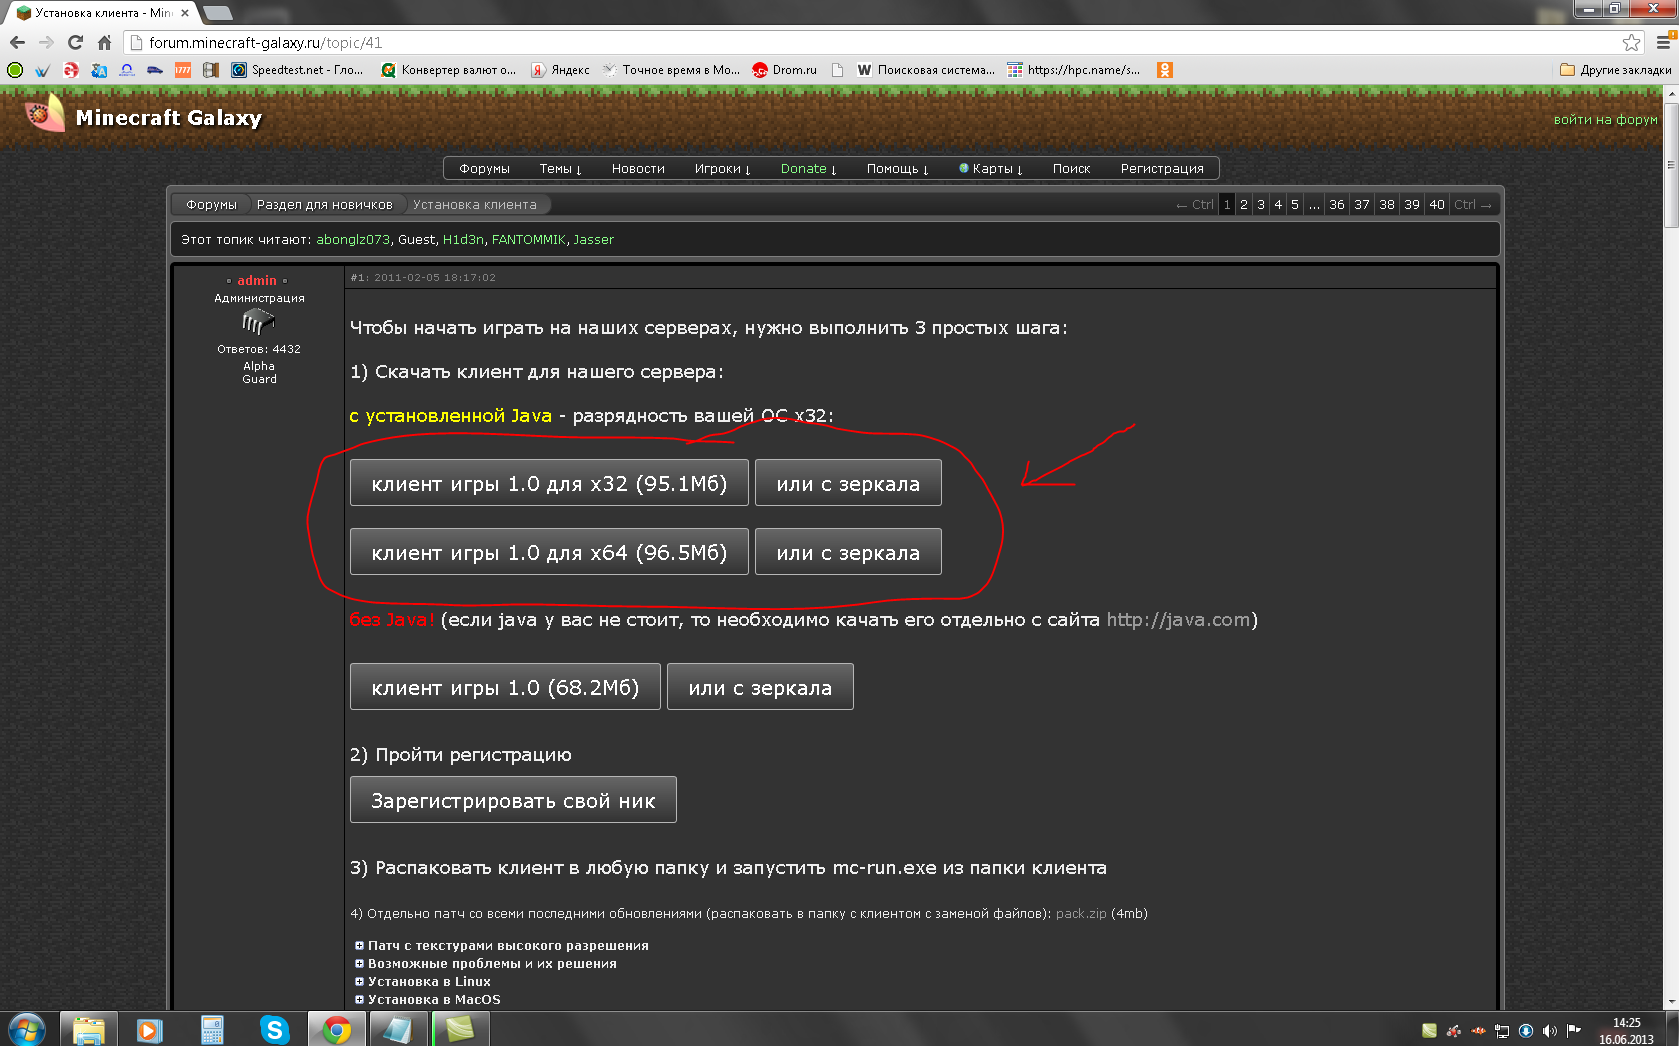Open Другие закладки folder
1679x1046 pixels.
point(1615,70)
